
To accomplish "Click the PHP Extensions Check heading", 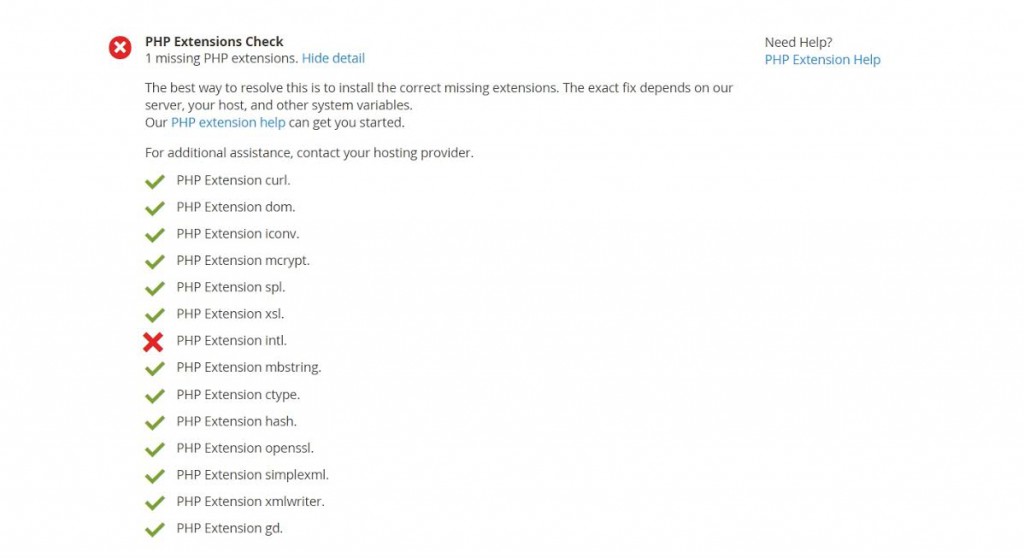I will click(214, 41).
